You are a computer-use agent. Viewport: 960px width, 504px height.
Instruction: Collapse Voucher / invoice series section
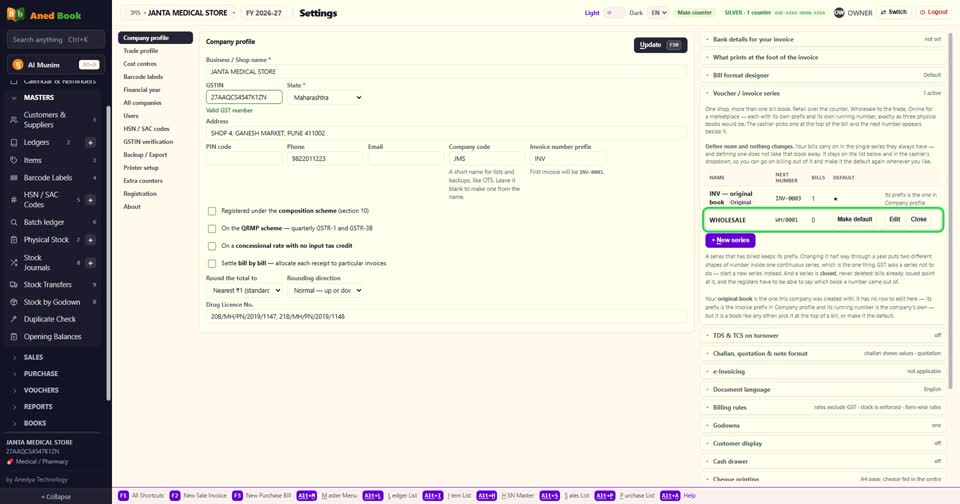823,93
